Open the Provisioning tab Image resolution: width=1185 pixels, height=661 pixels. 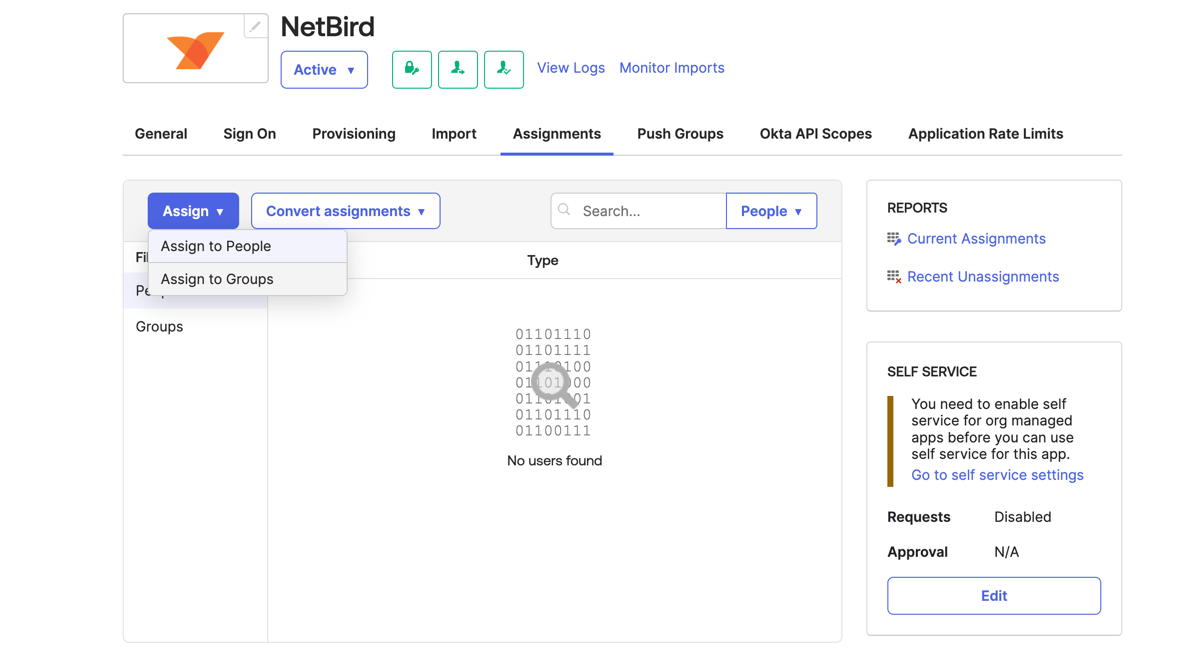pyautogui.click(x=354, y=134)
